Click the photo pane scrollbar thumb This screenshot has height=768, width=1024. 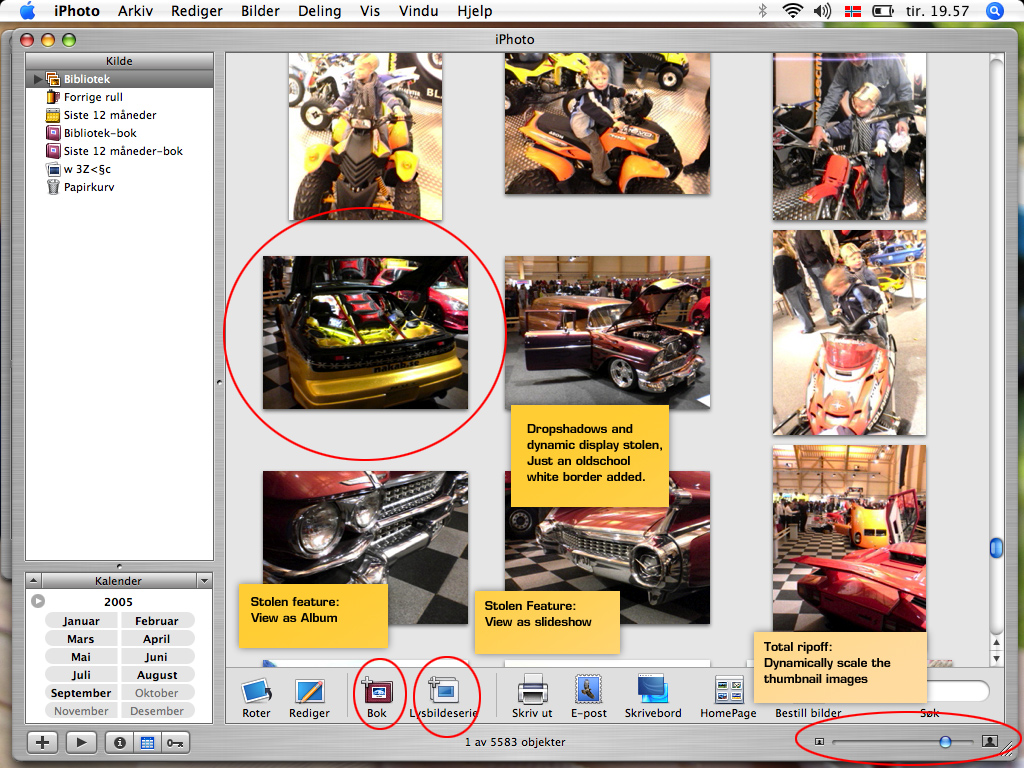996,547
